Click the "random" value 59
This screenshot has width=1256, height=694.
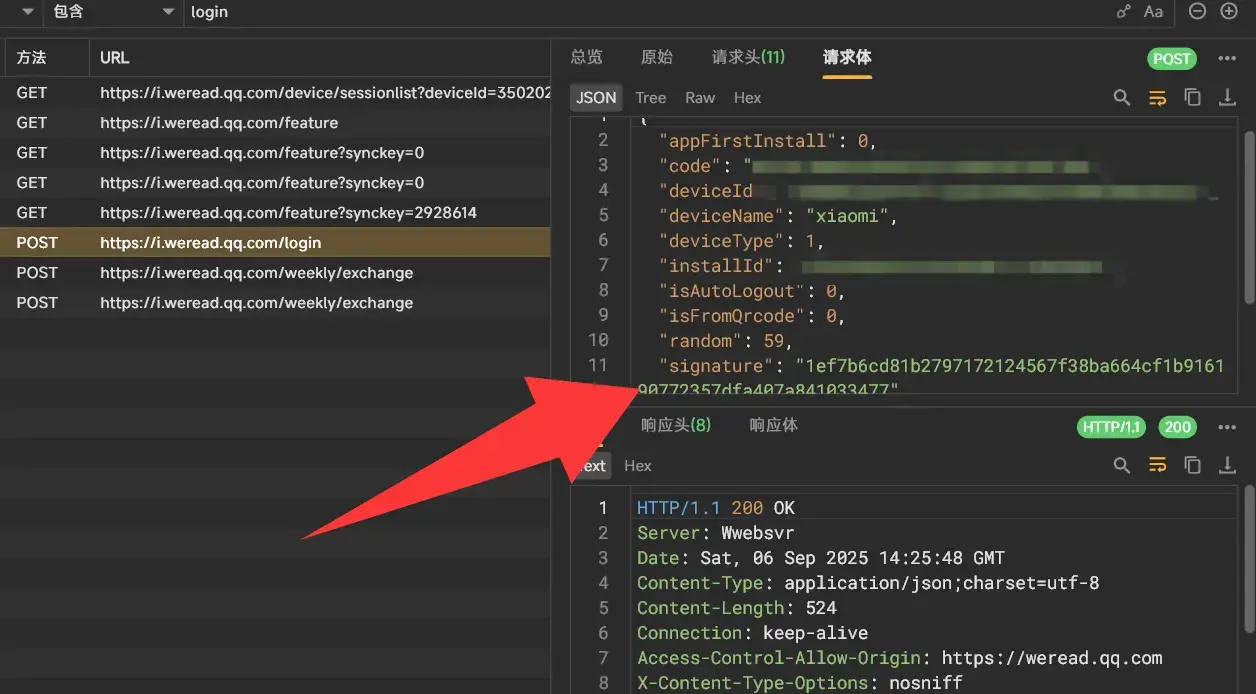click(773, 341)
